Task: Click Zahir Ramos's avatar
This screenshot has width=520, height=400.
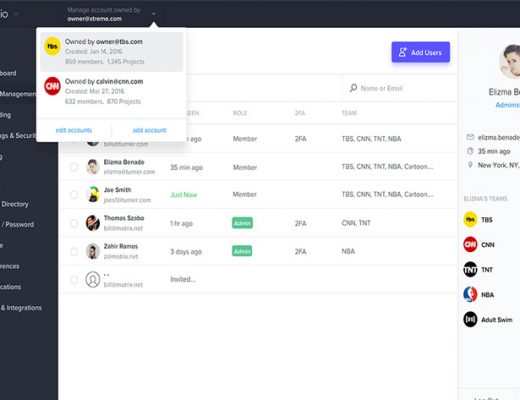Action: coord(93,251)
